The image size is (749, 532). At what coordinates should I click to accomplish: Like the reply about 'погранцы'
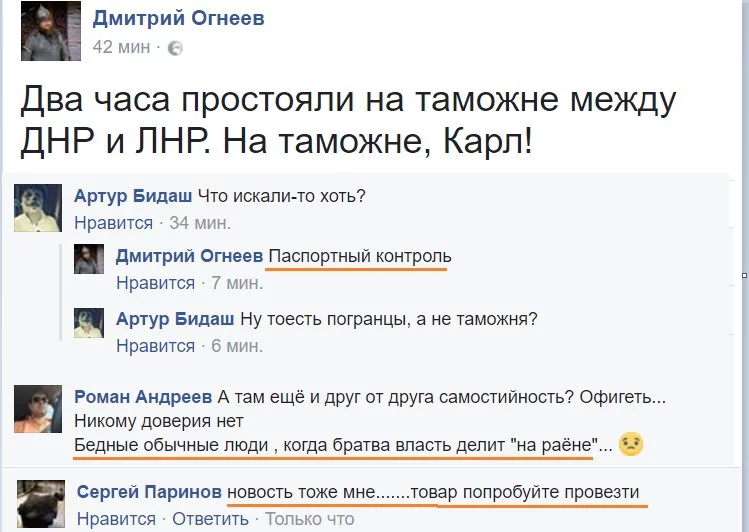click(155, 346)
